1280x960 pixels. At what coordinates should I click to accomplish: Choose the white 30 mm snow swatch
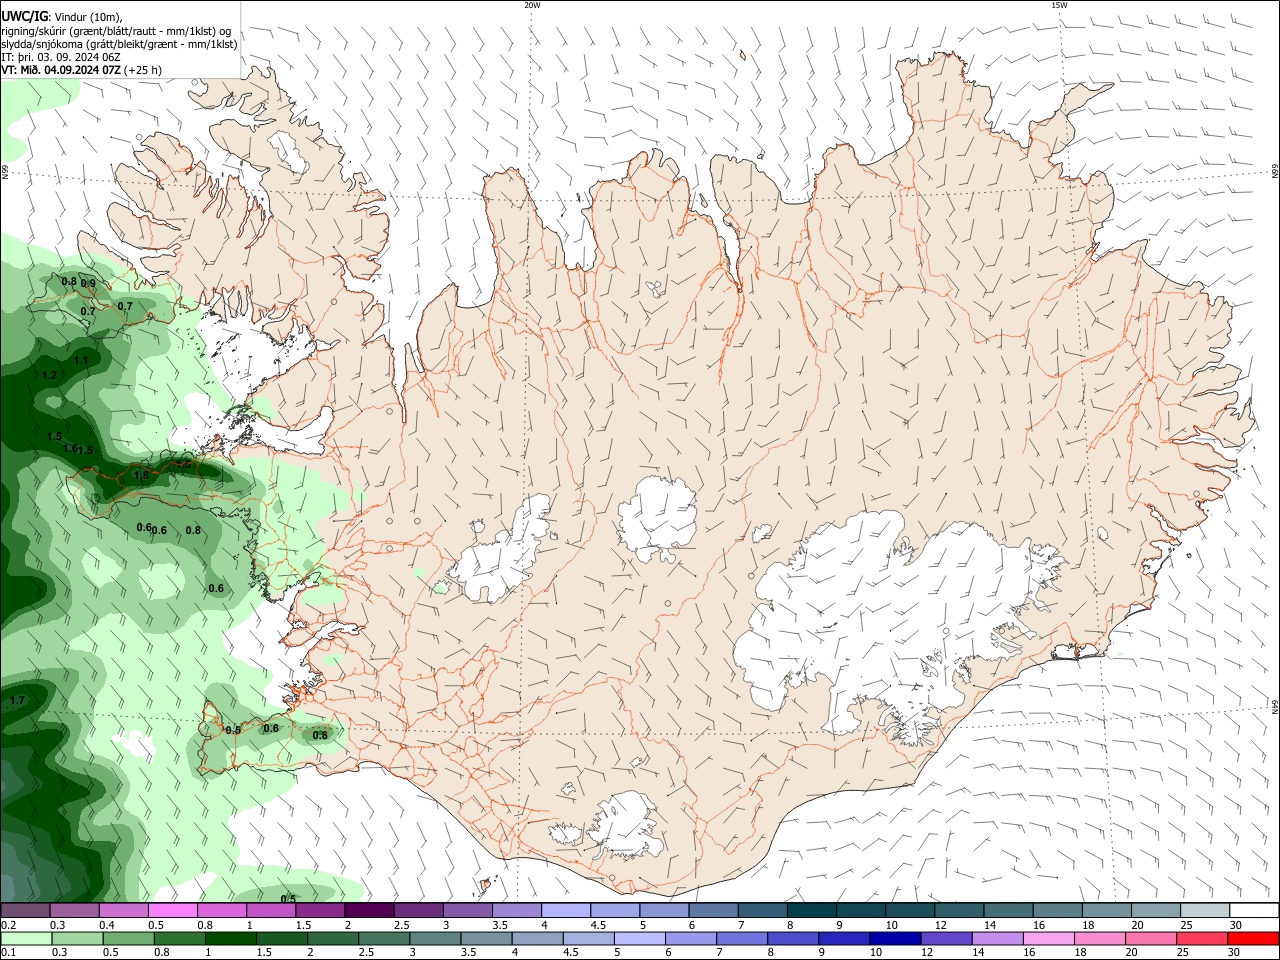(x=1254, y=911)
